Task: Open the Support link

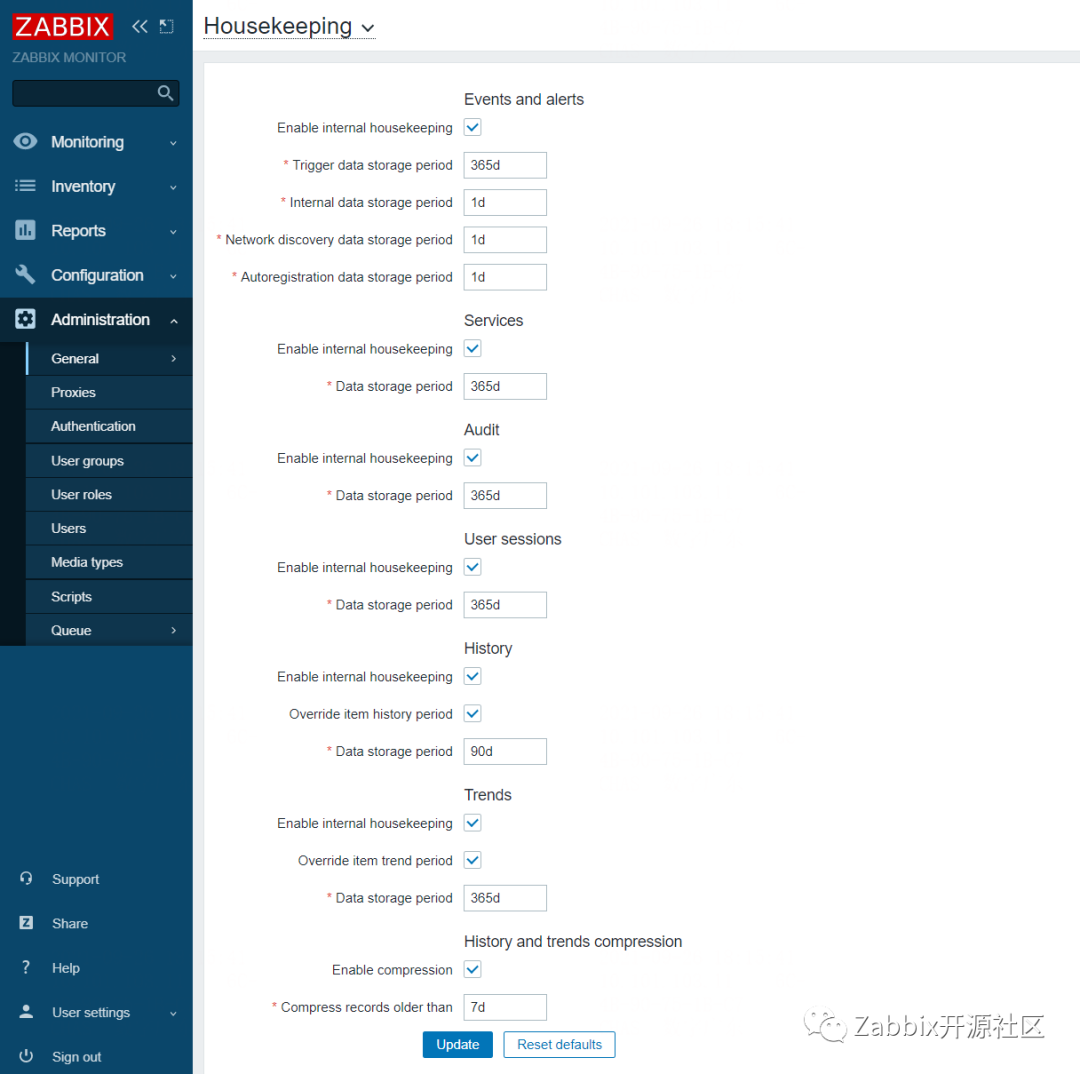Action: point(76,879)
